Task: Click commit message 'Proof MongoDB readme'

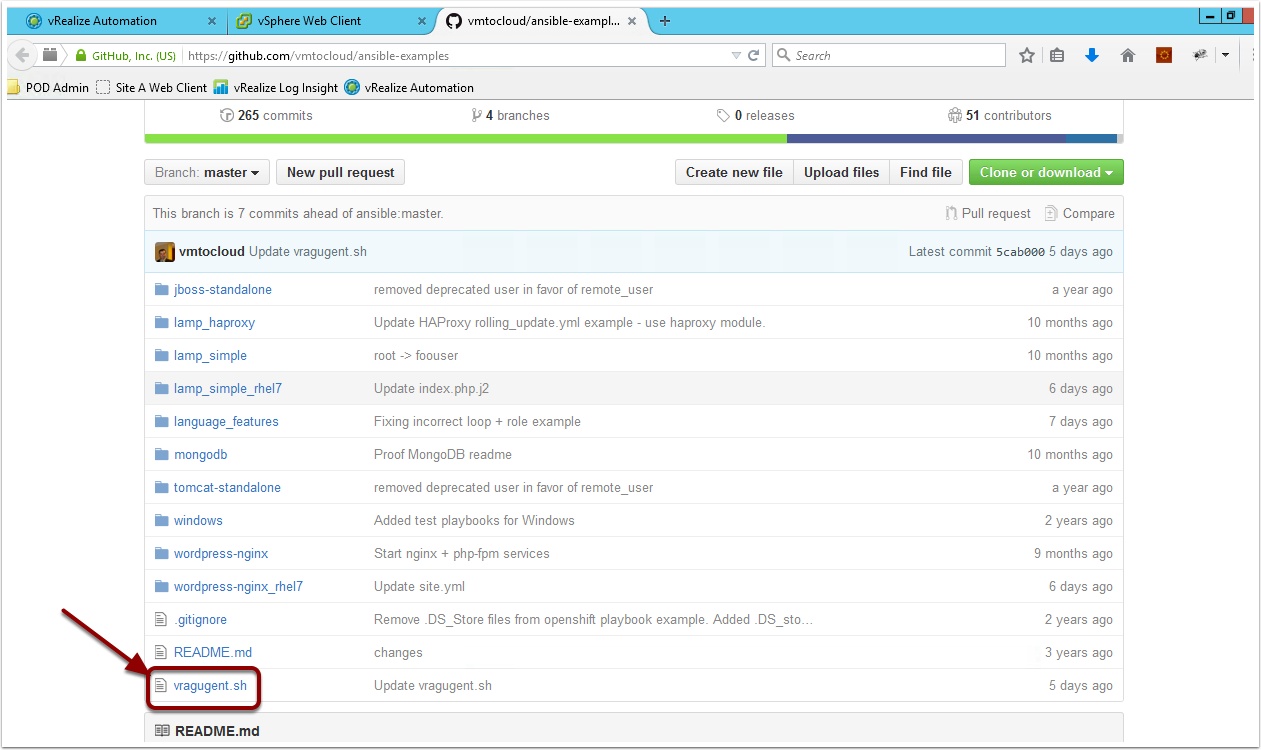Action: point(443,455)
